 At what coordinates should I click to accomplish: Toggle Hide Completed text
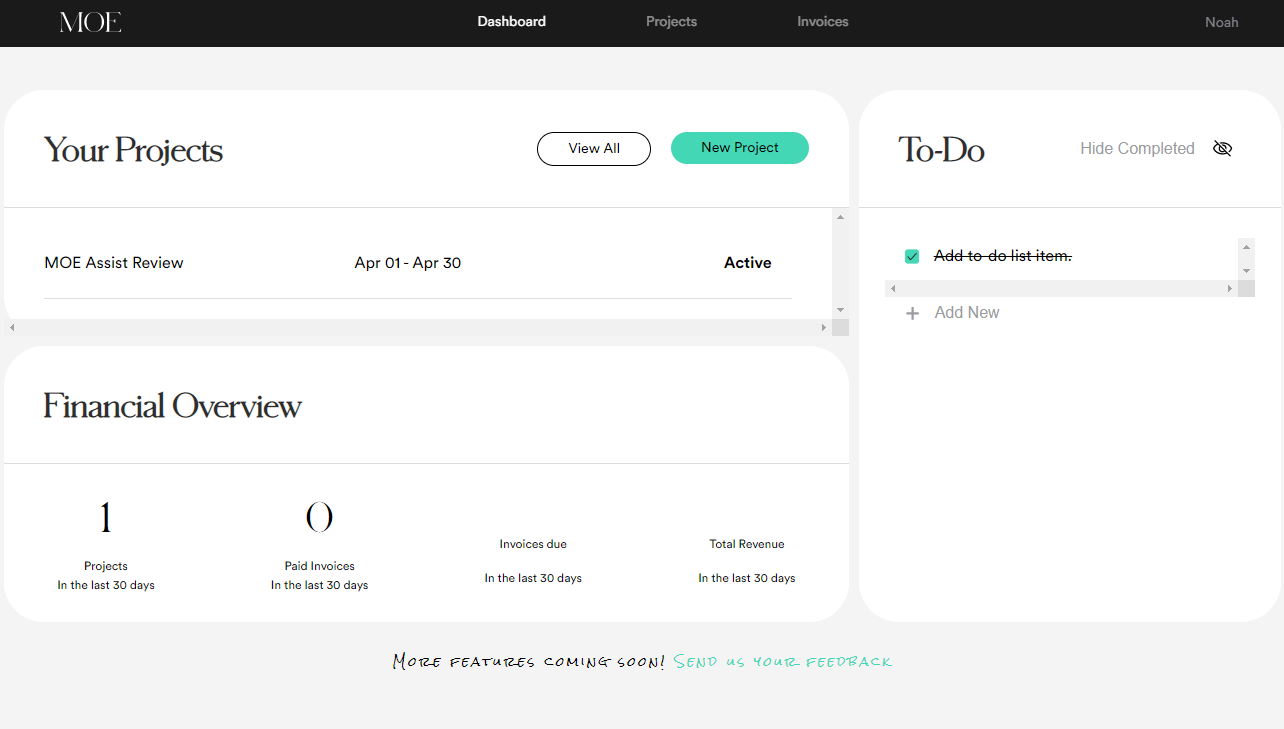pos(1137,148)
